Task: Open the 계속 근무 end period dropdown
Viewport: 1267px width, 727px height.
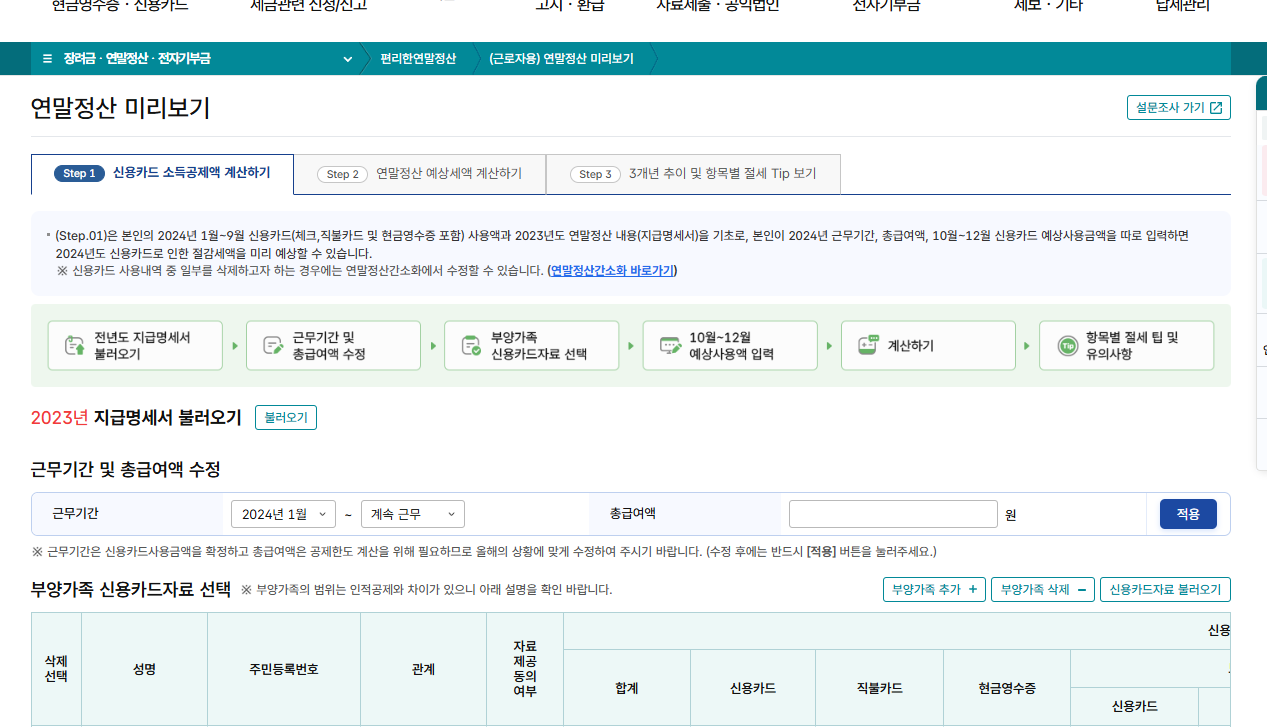Action: (410, 513)
